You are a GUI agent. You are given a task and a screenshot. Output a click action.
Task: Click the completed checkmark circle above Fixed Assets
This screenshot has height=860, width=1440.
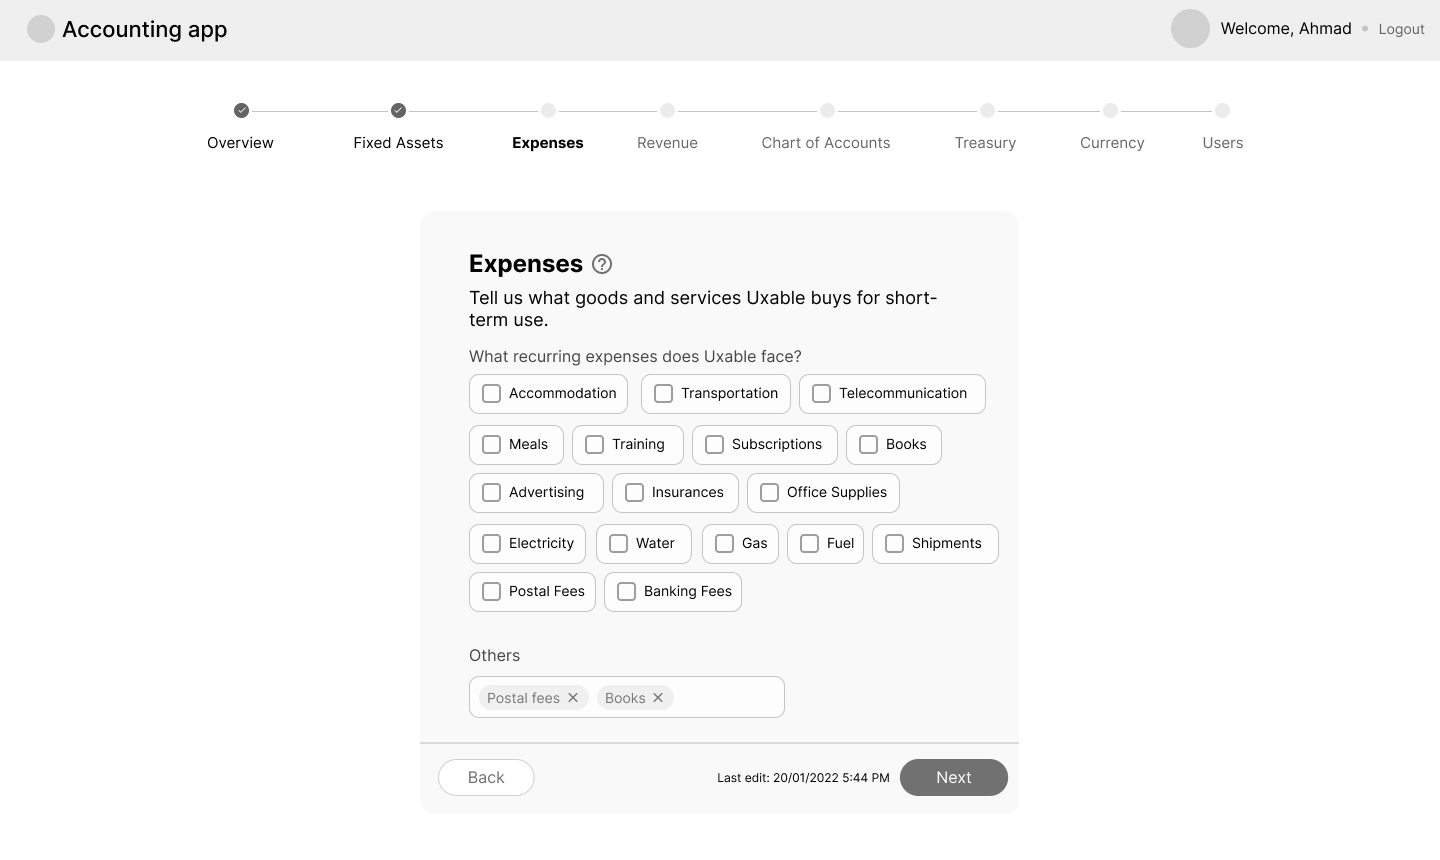398,111
